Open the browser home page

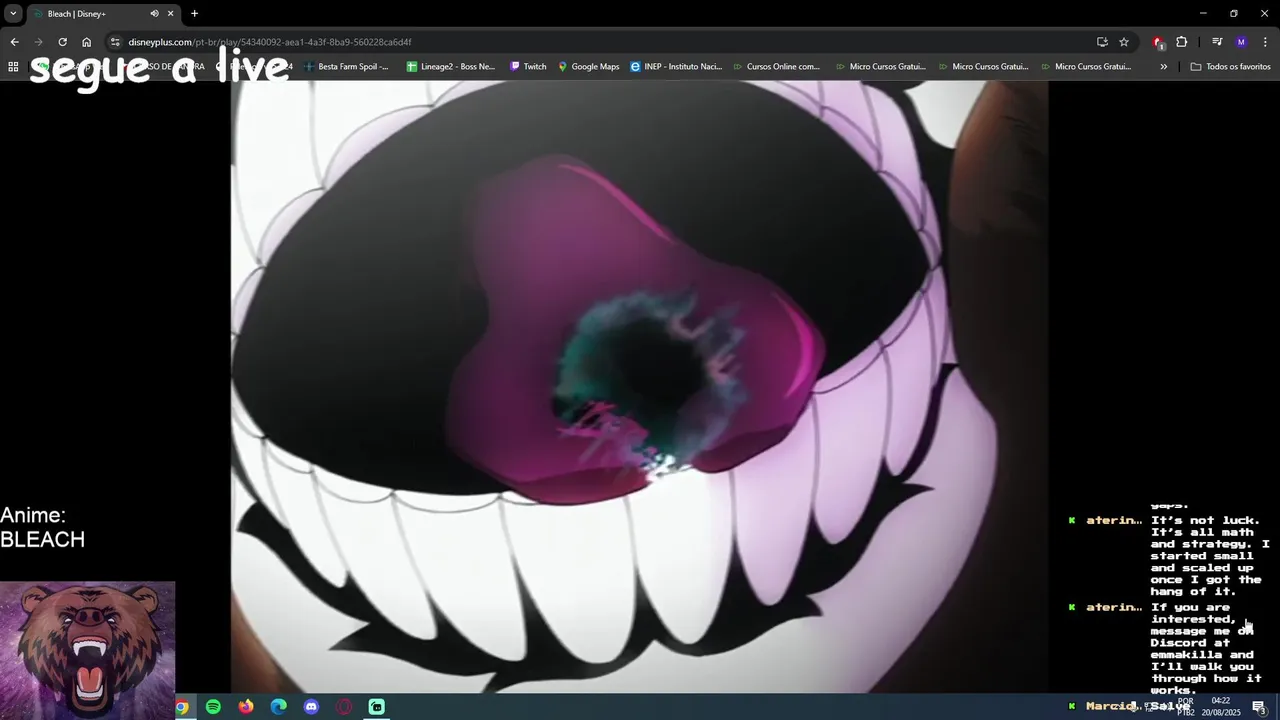pos(86,42)
